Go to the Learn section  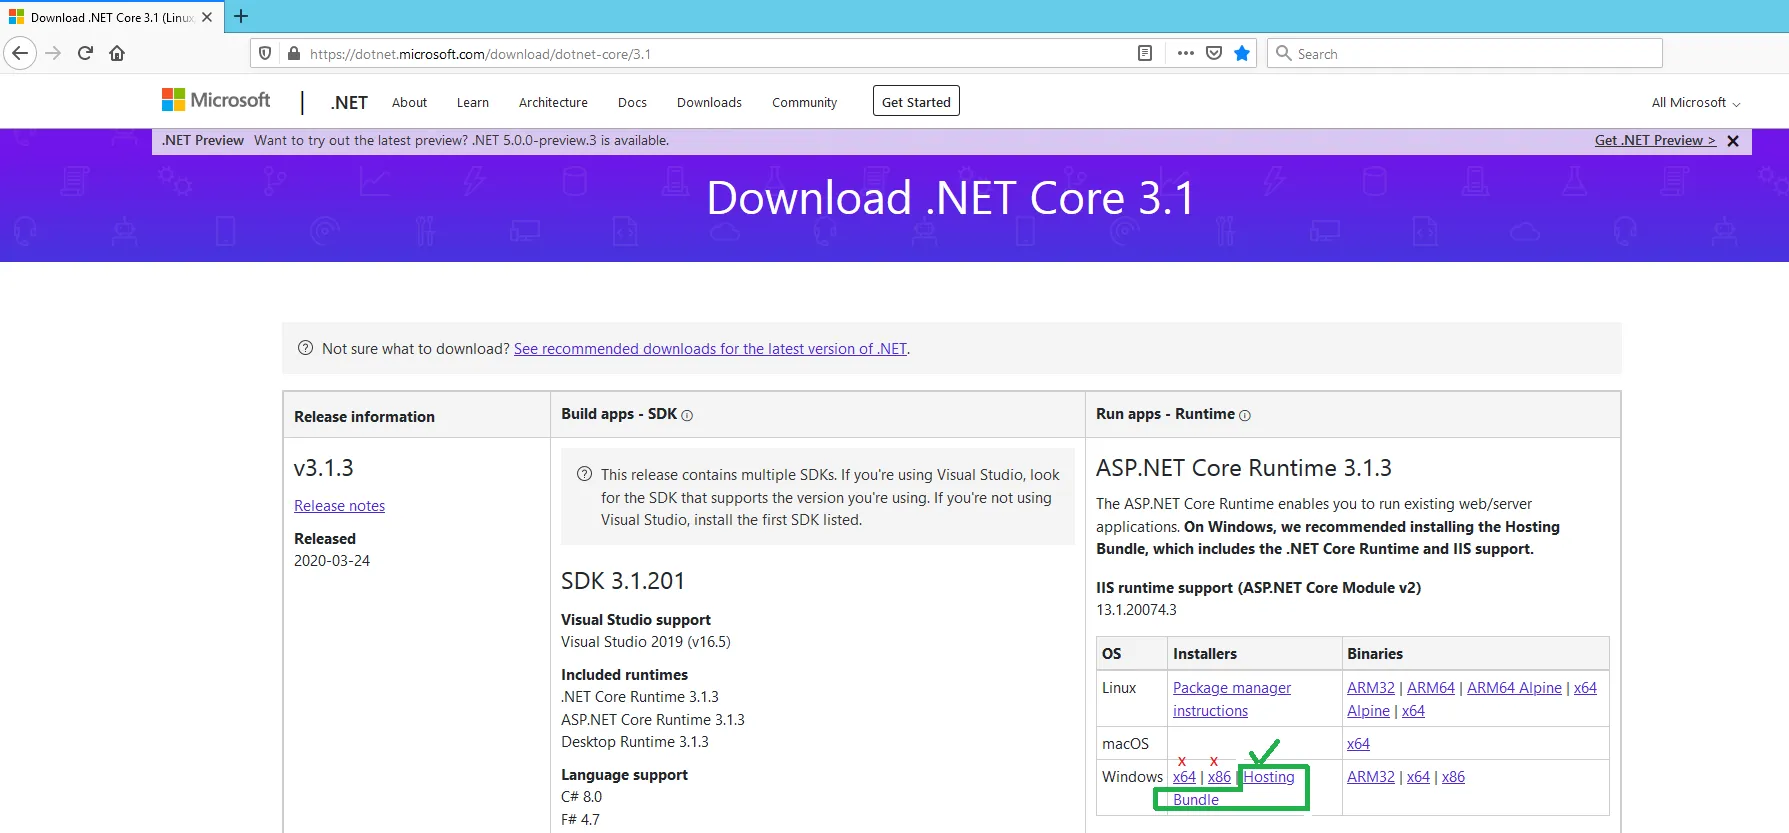point(473,102)
